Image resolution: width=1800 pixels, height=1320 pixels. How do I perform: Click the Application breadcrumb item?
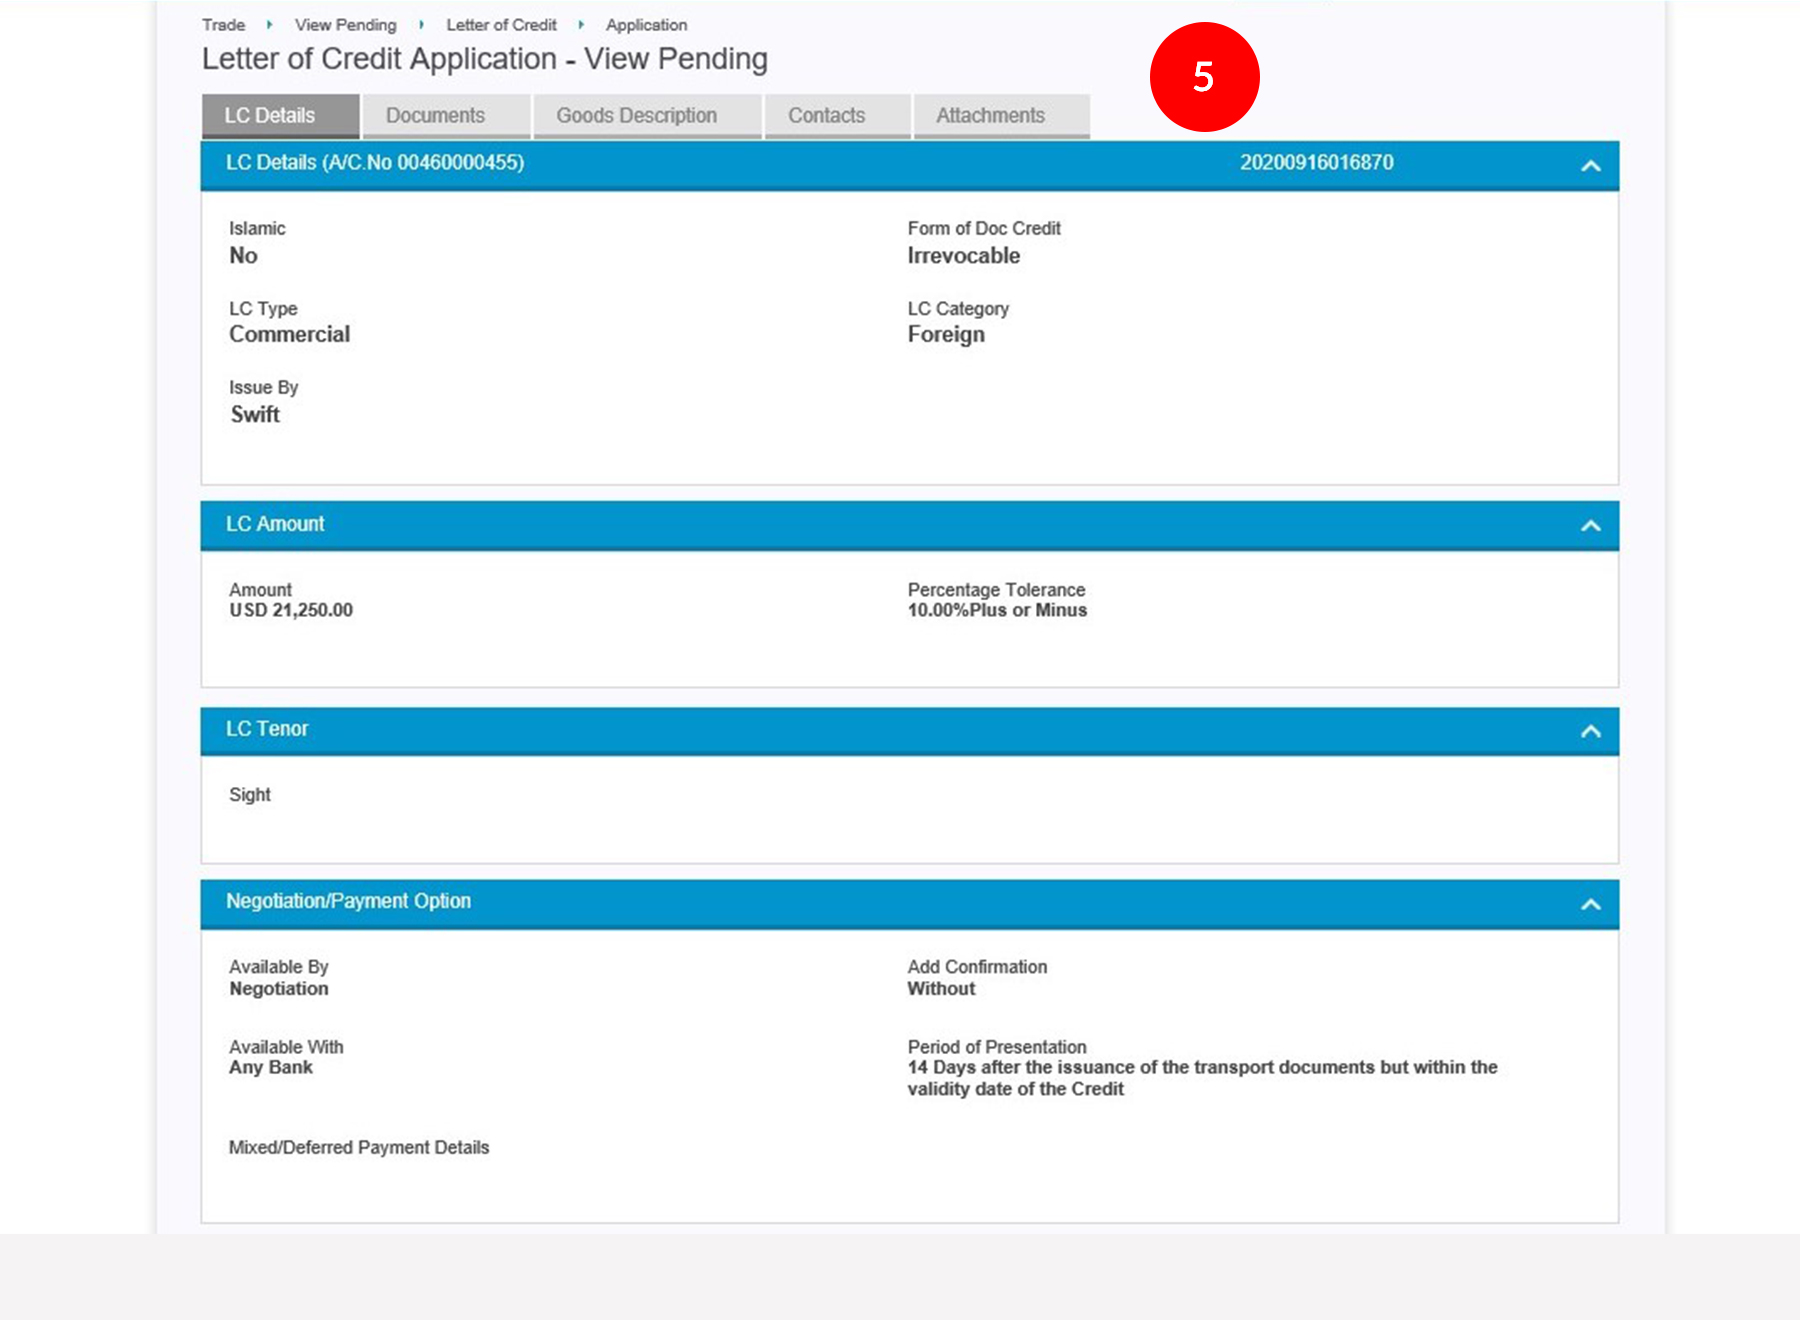[x=646, y=25]
